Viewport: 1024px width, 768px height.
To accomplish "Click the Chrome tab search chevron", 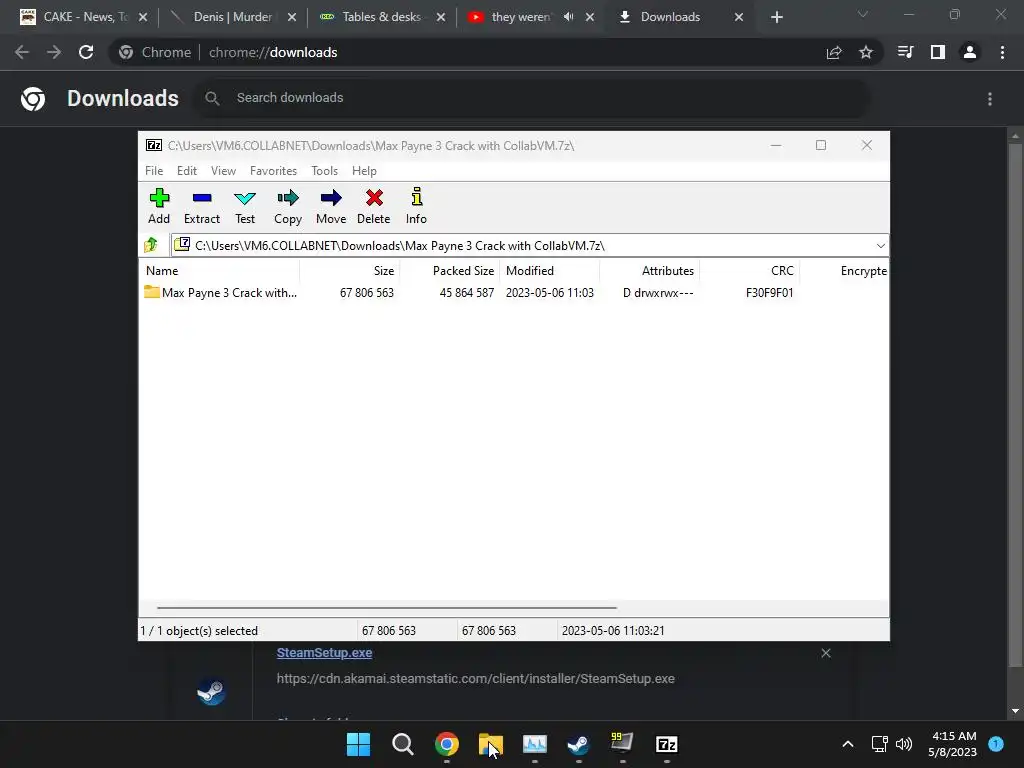I will point(863,14).
